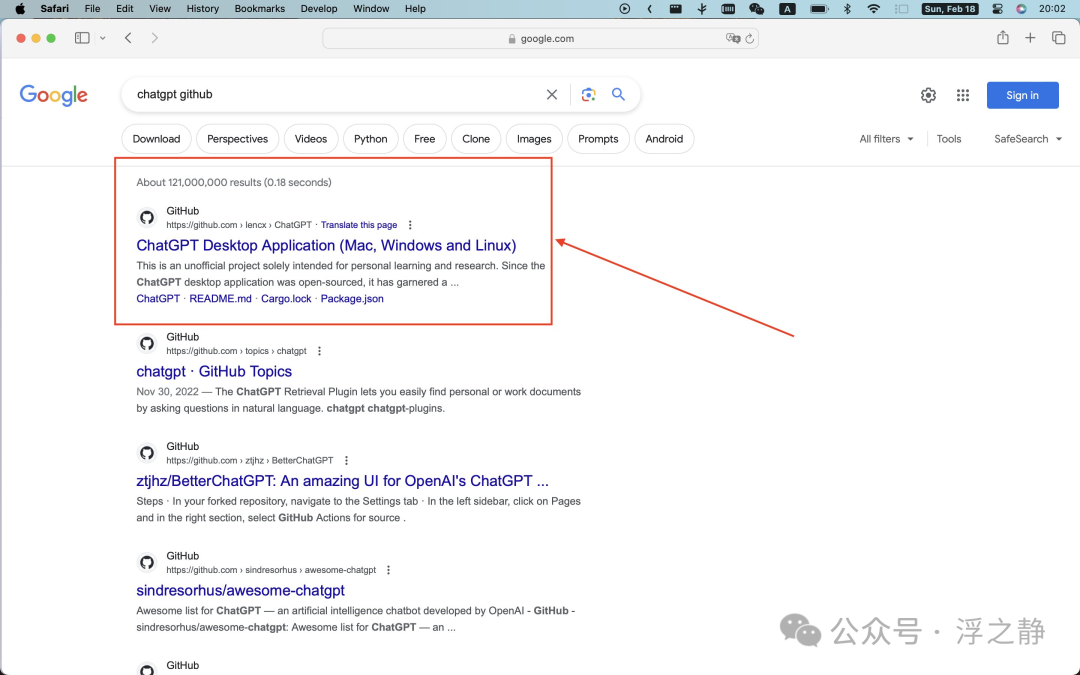This screenshot has width=1080, height=675.
Task: Expand the All filters dropdown
Action: tap(886, 139)
